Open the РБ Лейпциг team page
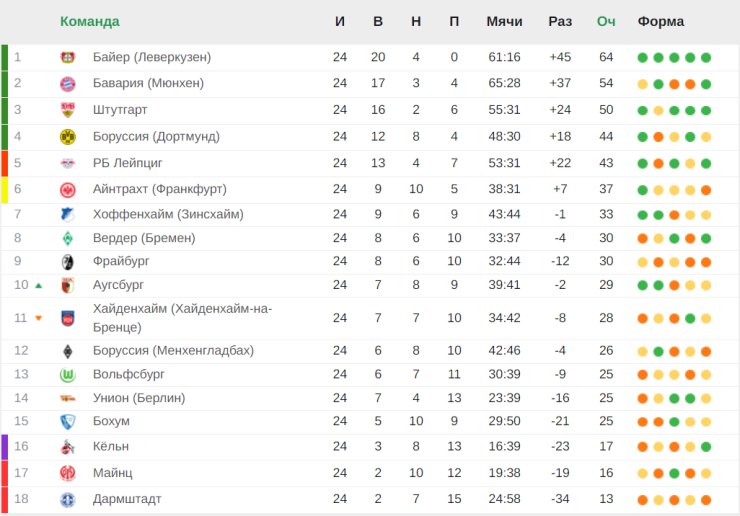The image size is (740, 516). pos(127,163)
